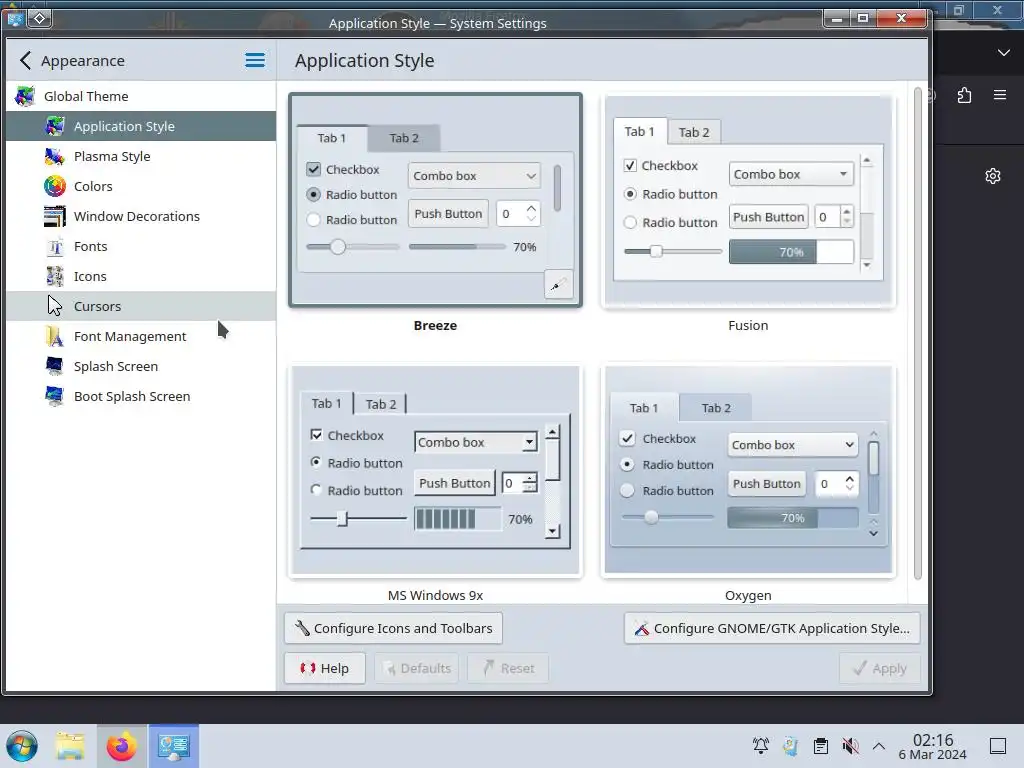
Task: Switch to Tab 2 in Fusion preview
Action: click(x=694, y=132)
